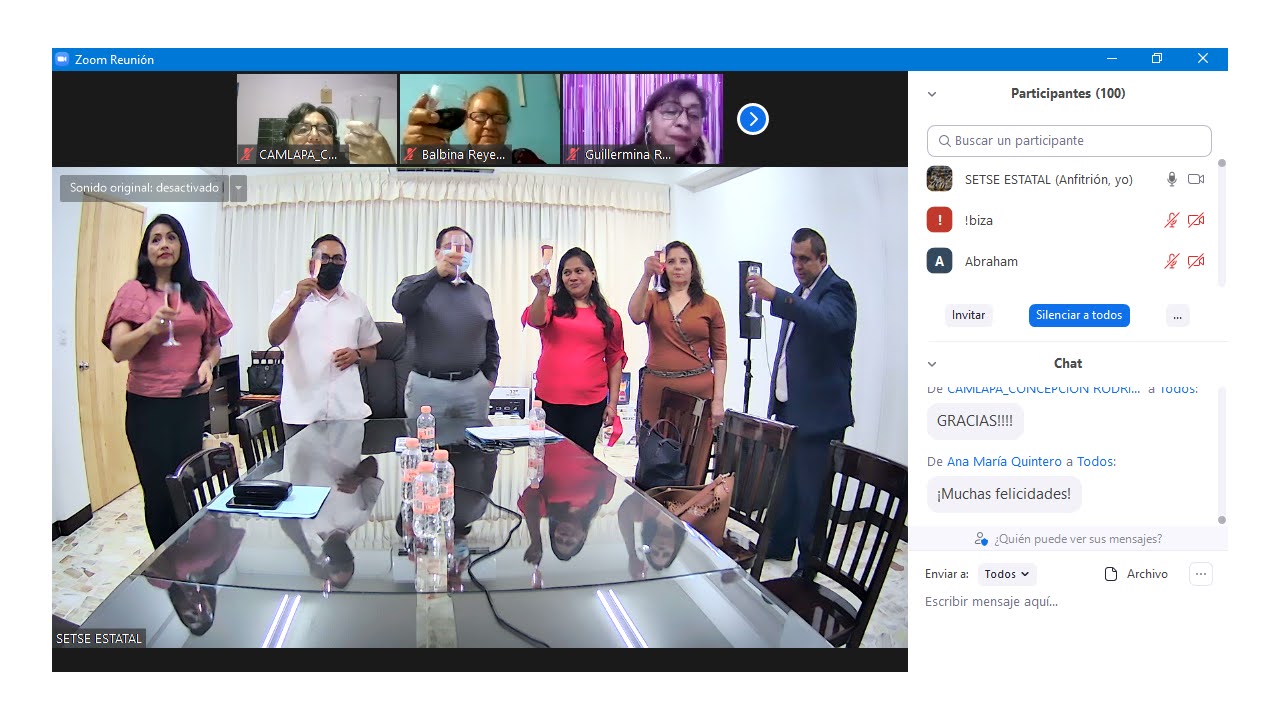Focus the Buscar un participante search field
Viewport: 1280px width, 720px height.
tap(1069, 141)
